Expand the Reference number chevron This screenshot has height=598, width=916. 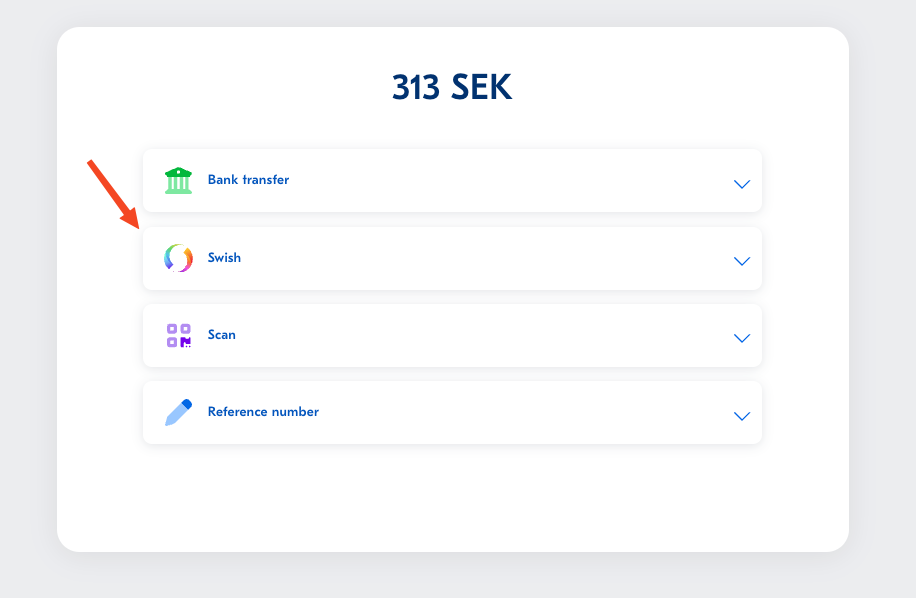tap(741, 415)
